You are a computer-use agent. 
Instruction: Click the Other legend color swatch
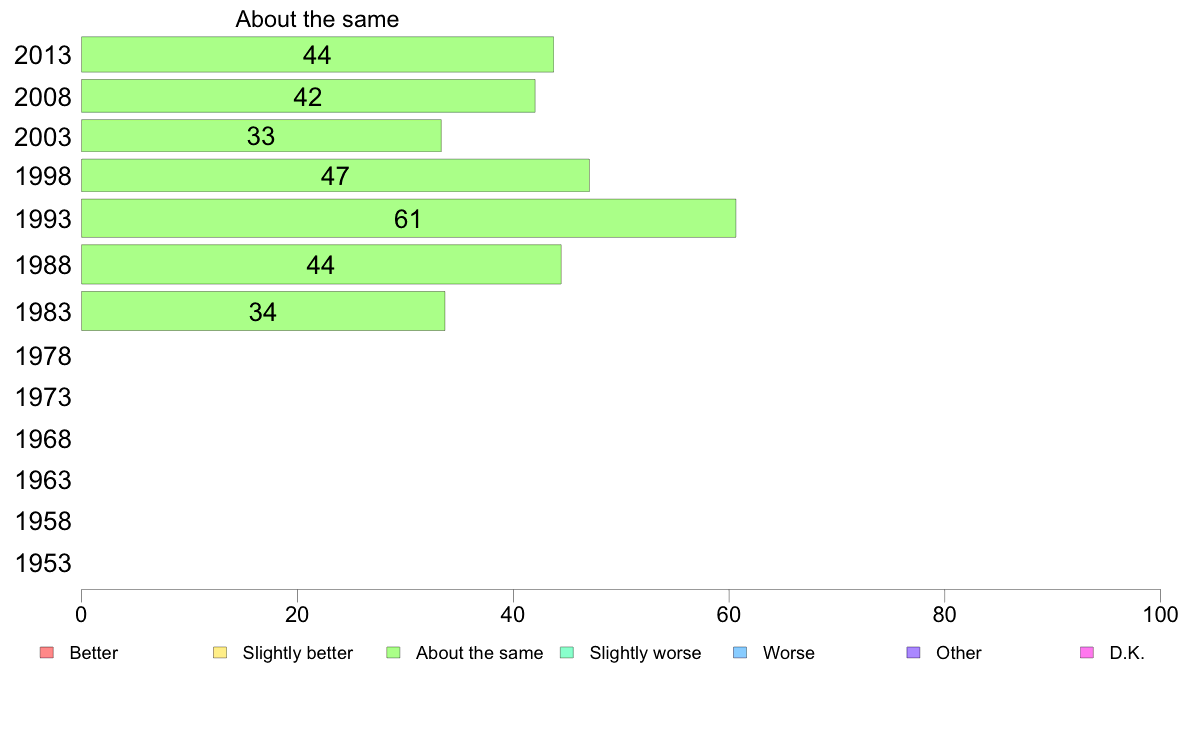pyautogui.click(x=913, y=653)
